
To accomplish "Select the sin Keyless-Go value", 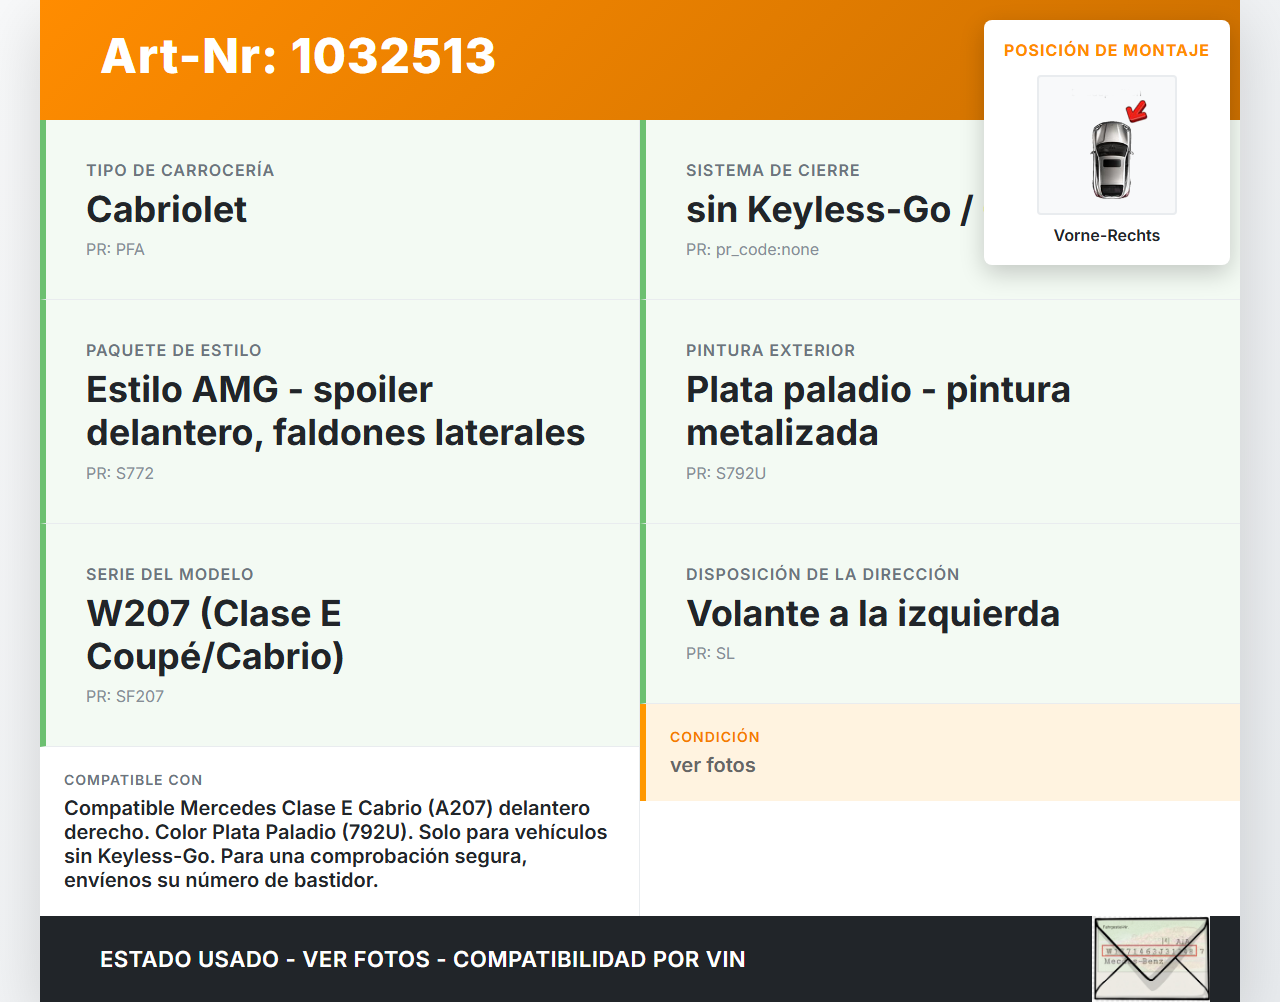I will point(829,209).
